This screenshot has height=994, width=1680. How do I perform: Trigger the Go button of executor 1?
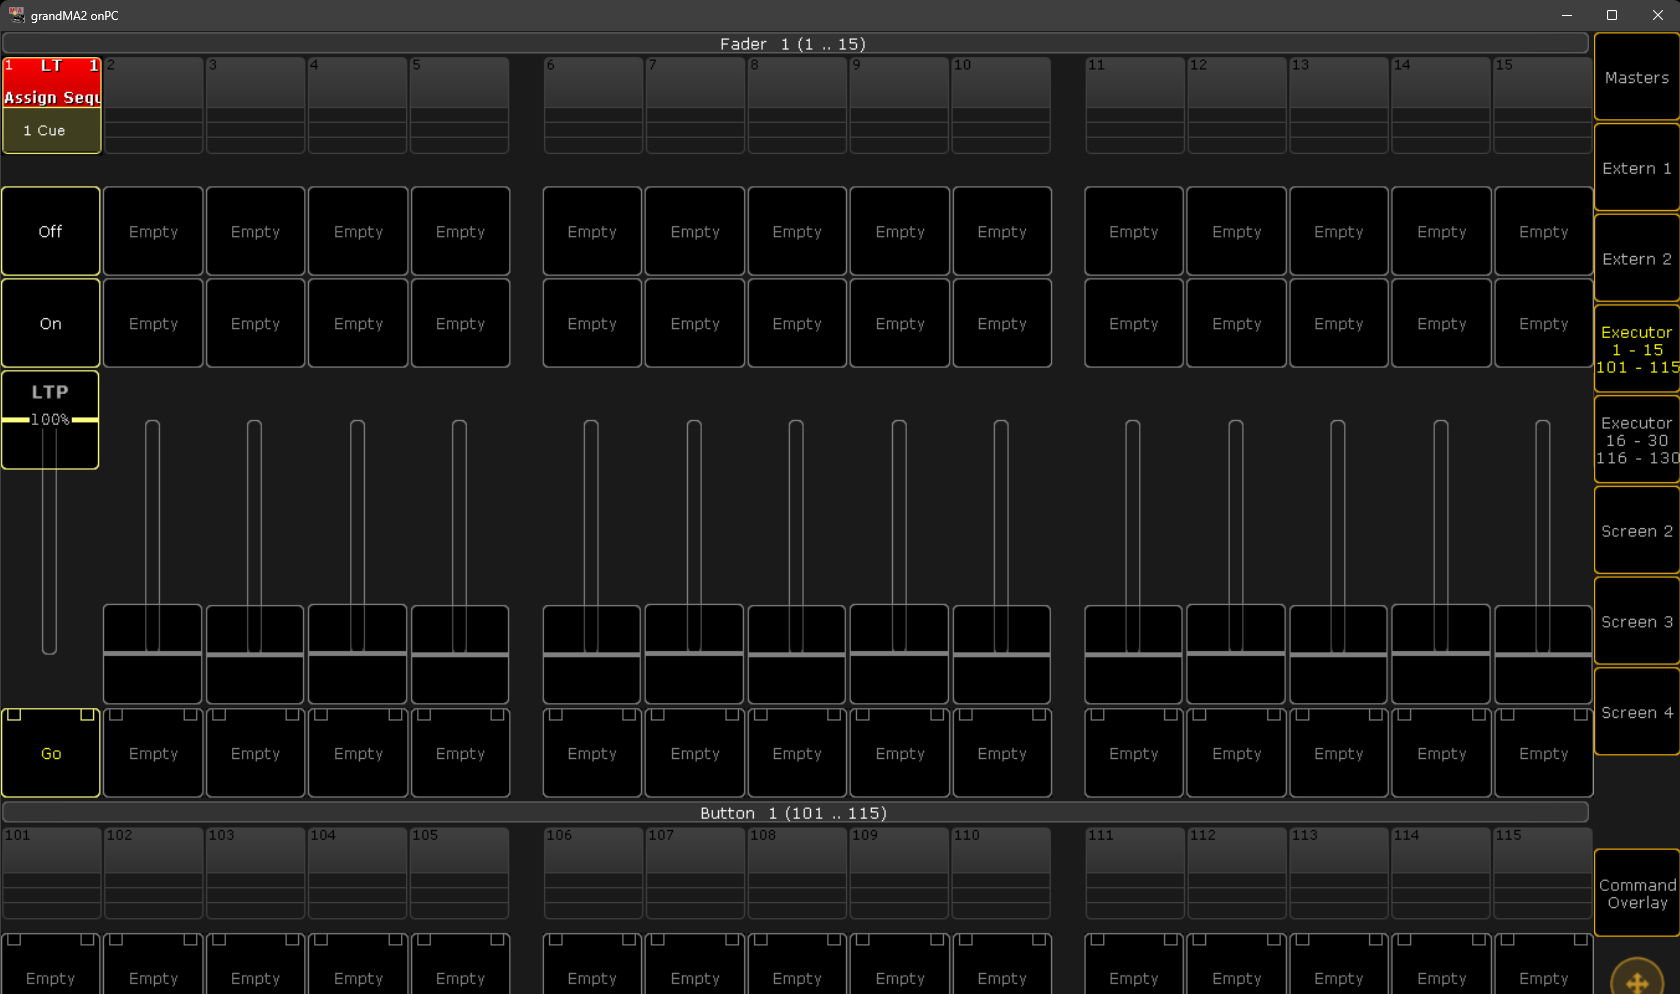coord(51,753)
